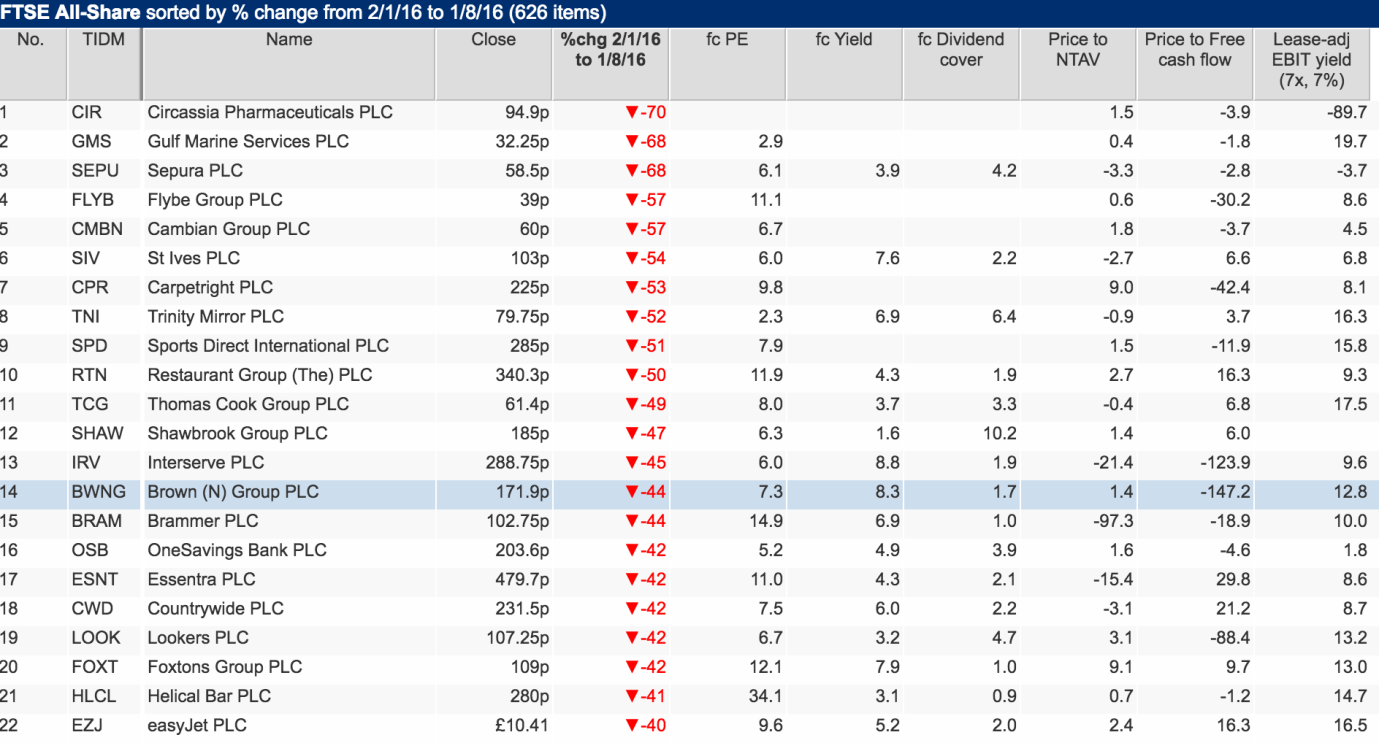
Task: Select Brammer PLC name
Action: click(202, 521)
